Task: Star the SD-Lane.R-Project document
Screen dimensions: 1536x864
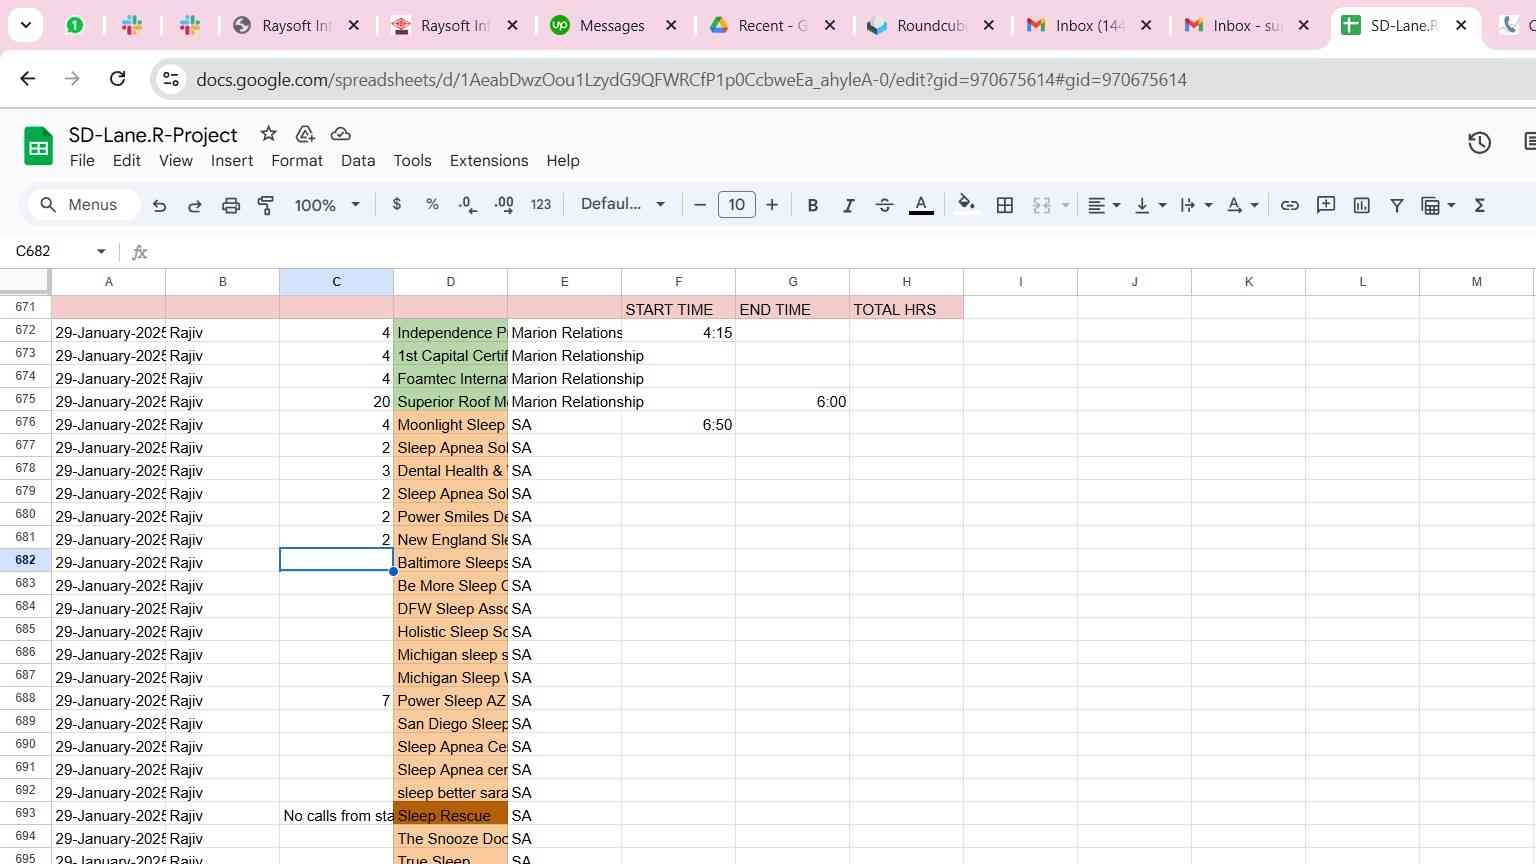Action: pyautogui.click(x=268, y=134)
